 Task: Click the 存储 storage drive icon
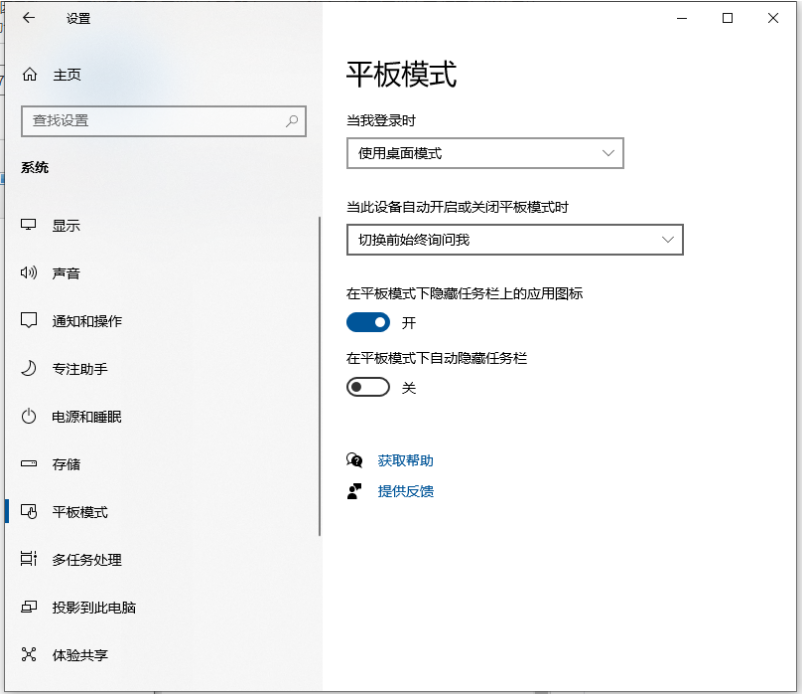(x=30, y=464)
